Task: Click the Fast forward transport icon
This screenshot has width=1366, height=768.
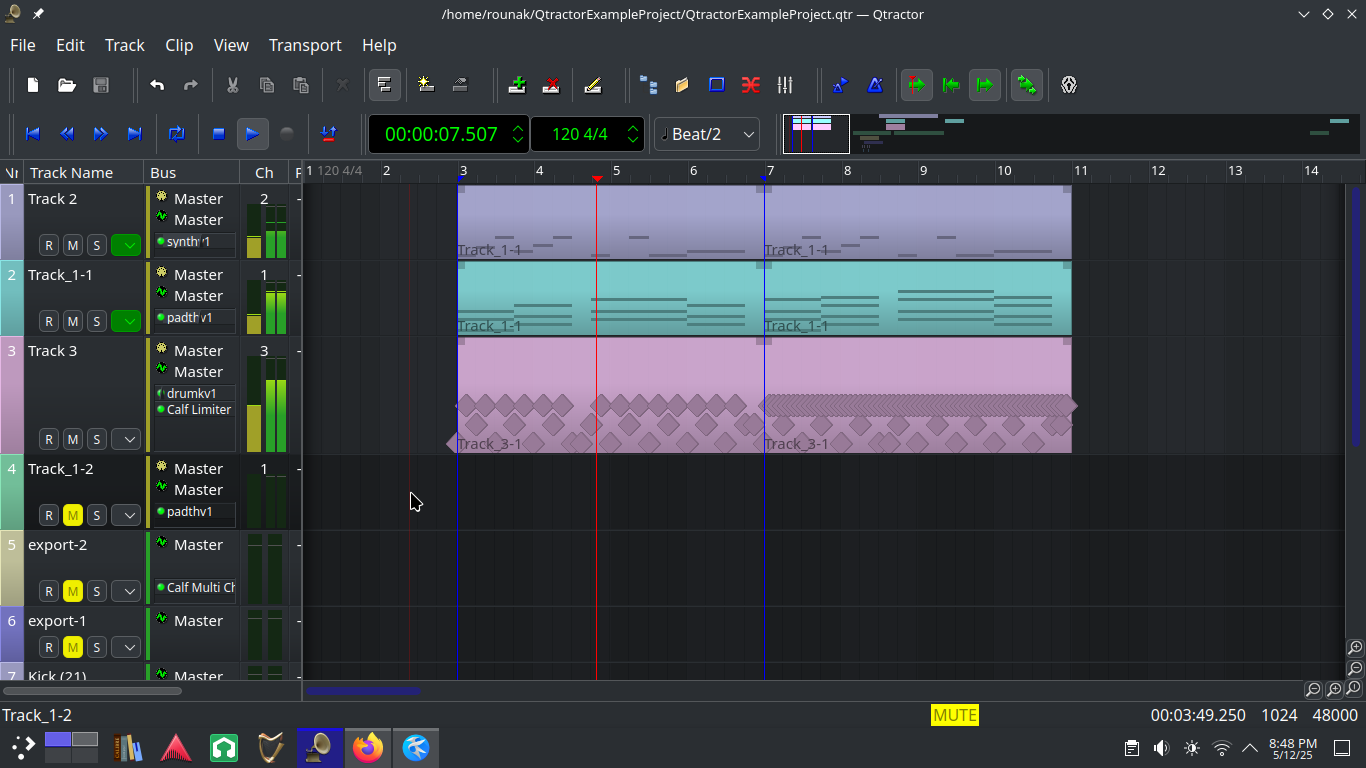Action: coord(101,134)
